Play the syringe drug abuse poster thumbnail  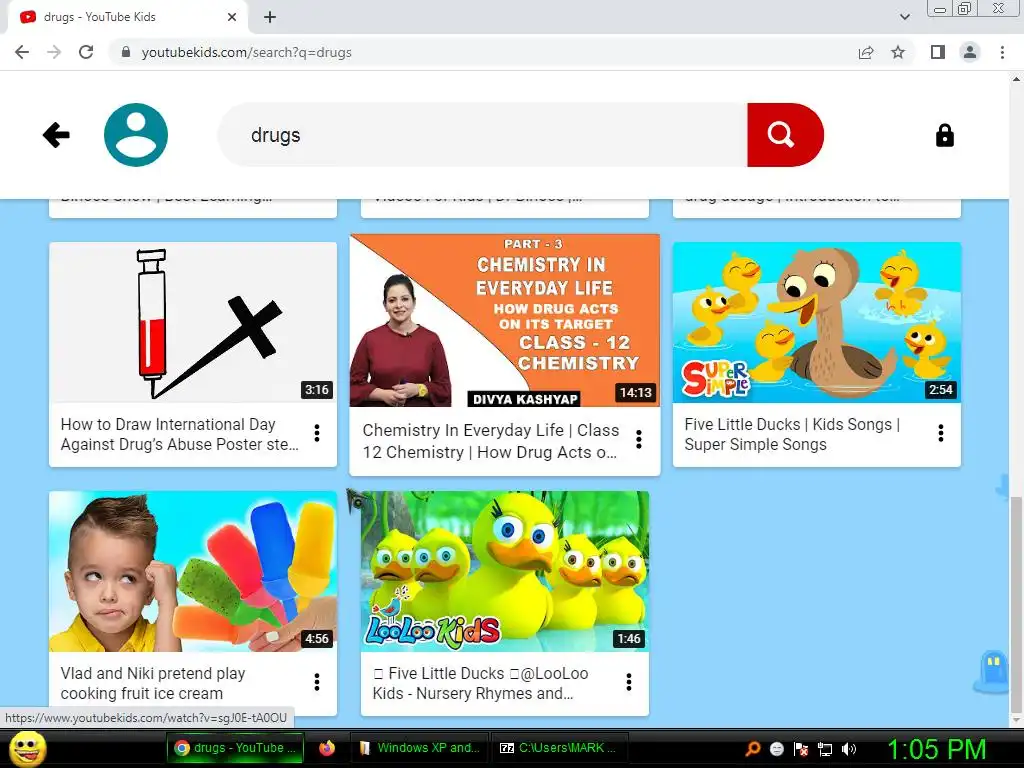click(x=193, y=323)
